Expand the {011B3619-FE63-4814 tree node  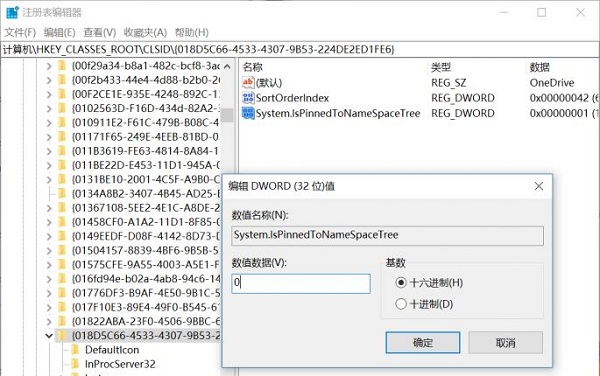[49, 151]
